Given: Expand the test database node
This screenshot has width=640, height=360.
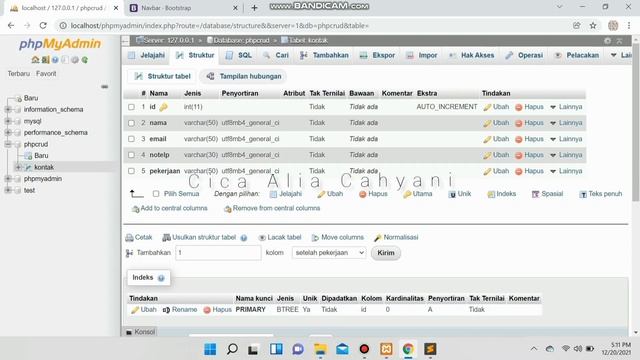Looking at the screenshot, I should point(8,190).
